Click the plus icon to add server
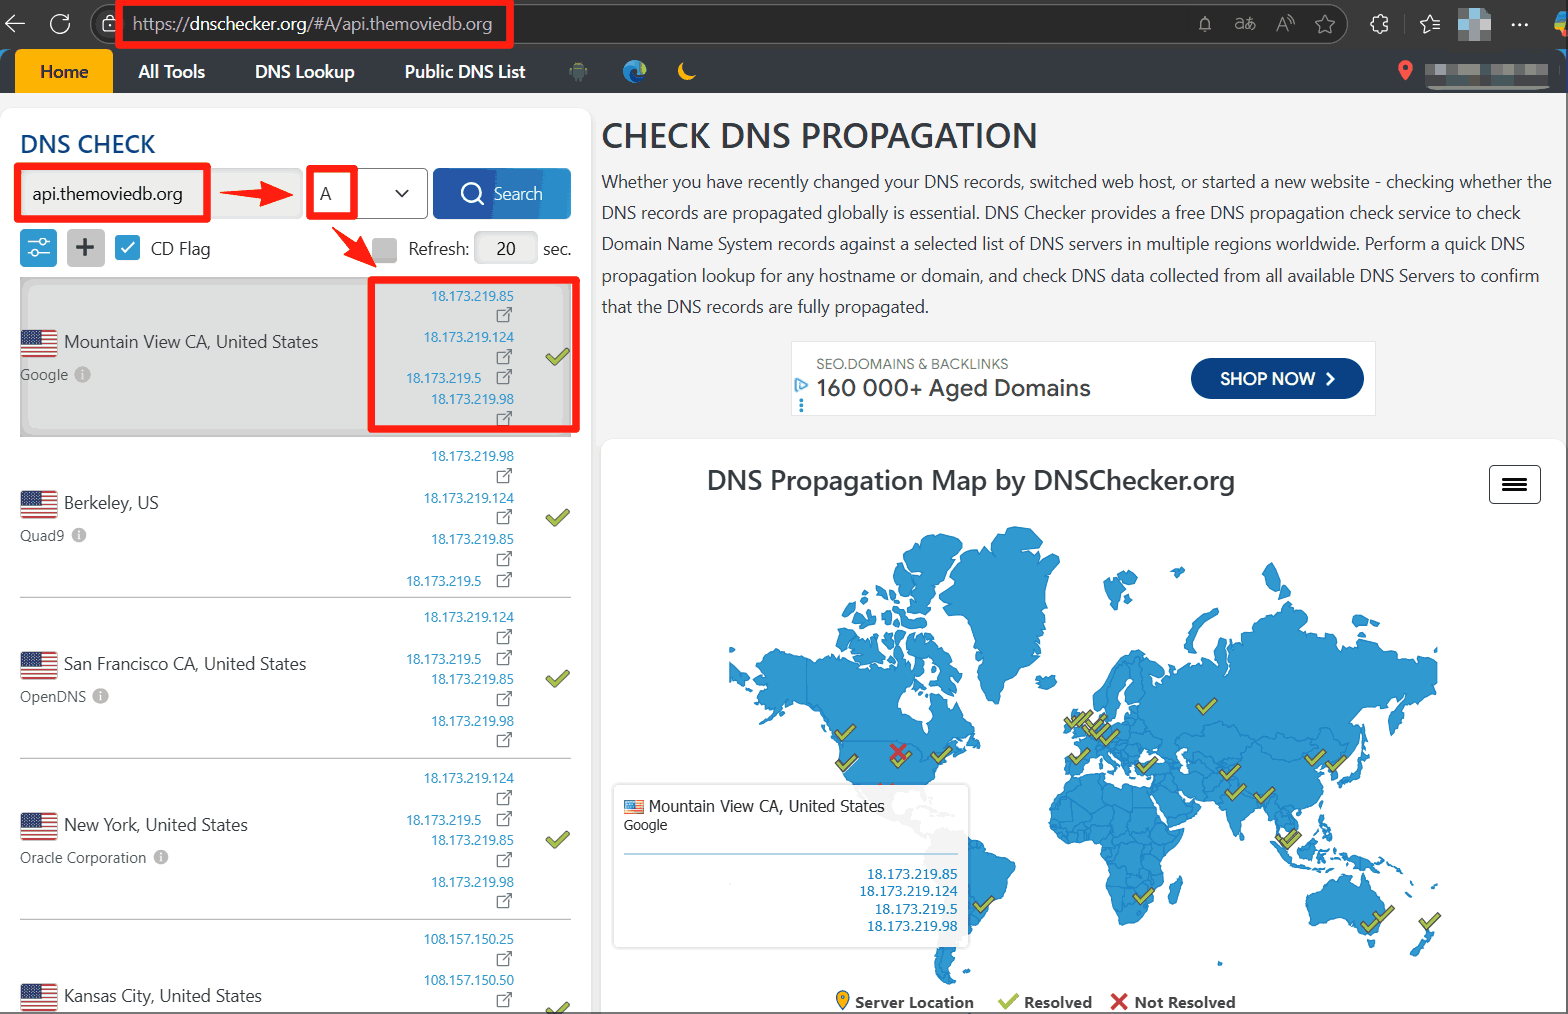Screen dimensions: 1568x1014 85,248
